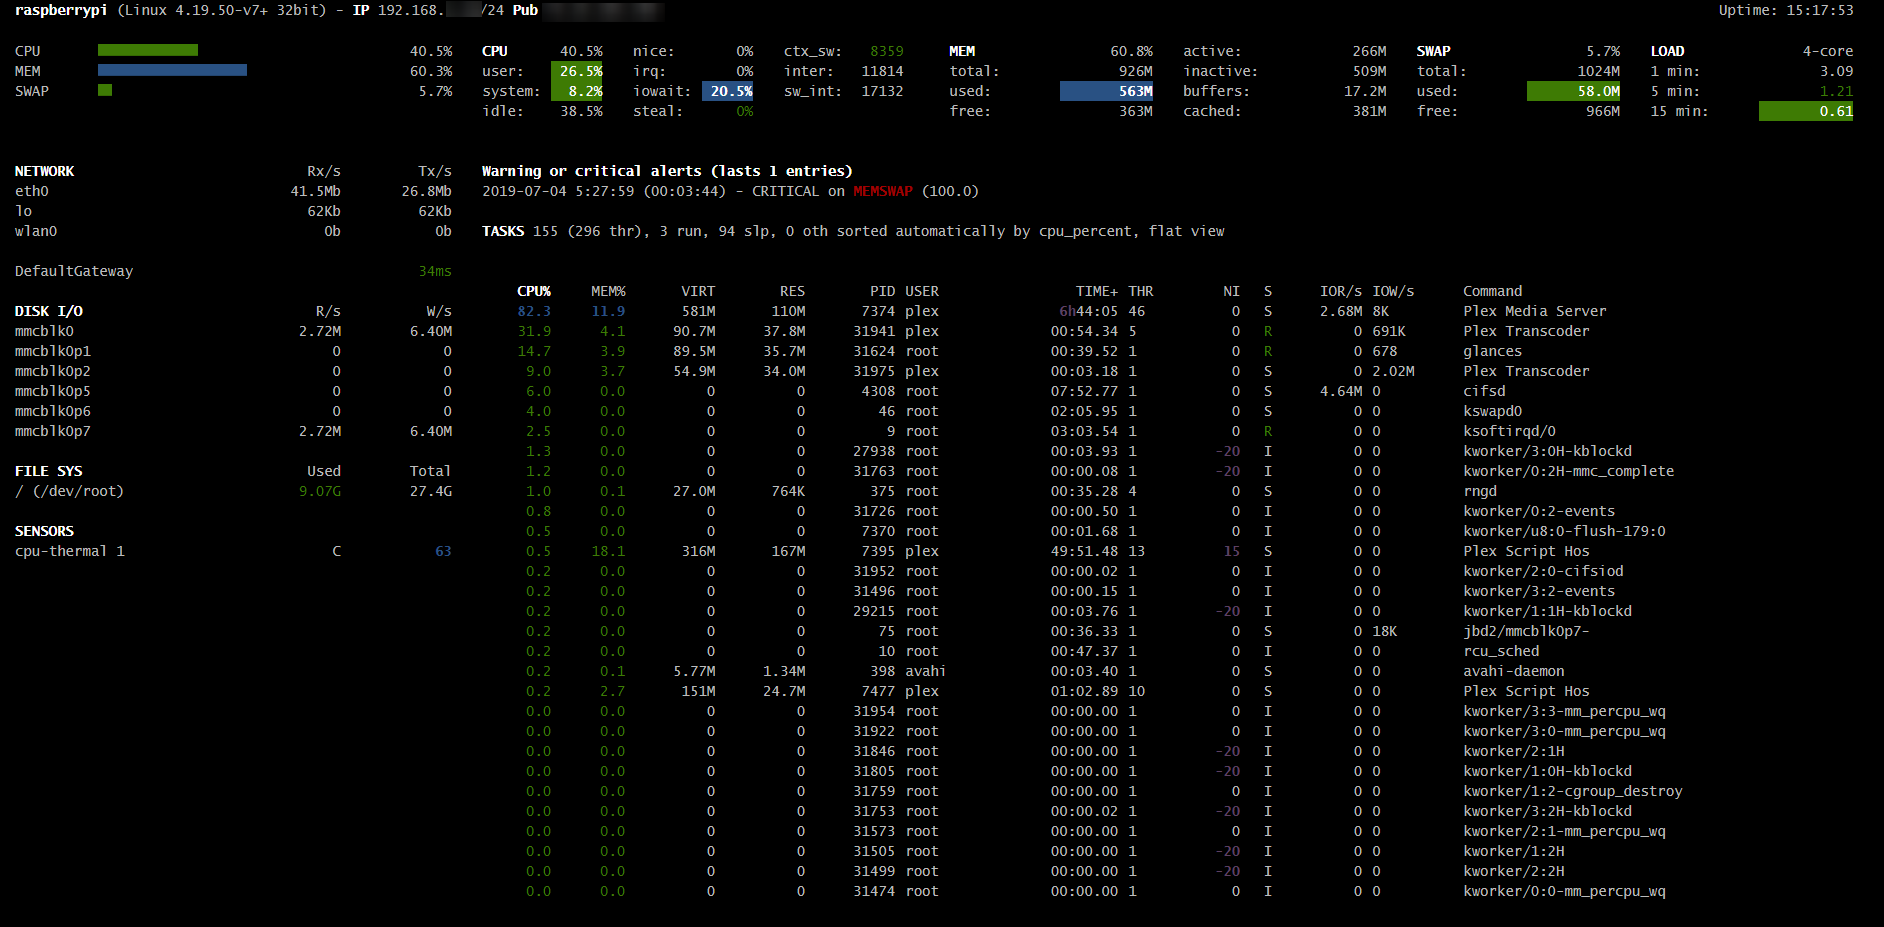Click the file system used value 9.07G
The height and width of the screenshot is (927, 1884).
click(320, 491)
